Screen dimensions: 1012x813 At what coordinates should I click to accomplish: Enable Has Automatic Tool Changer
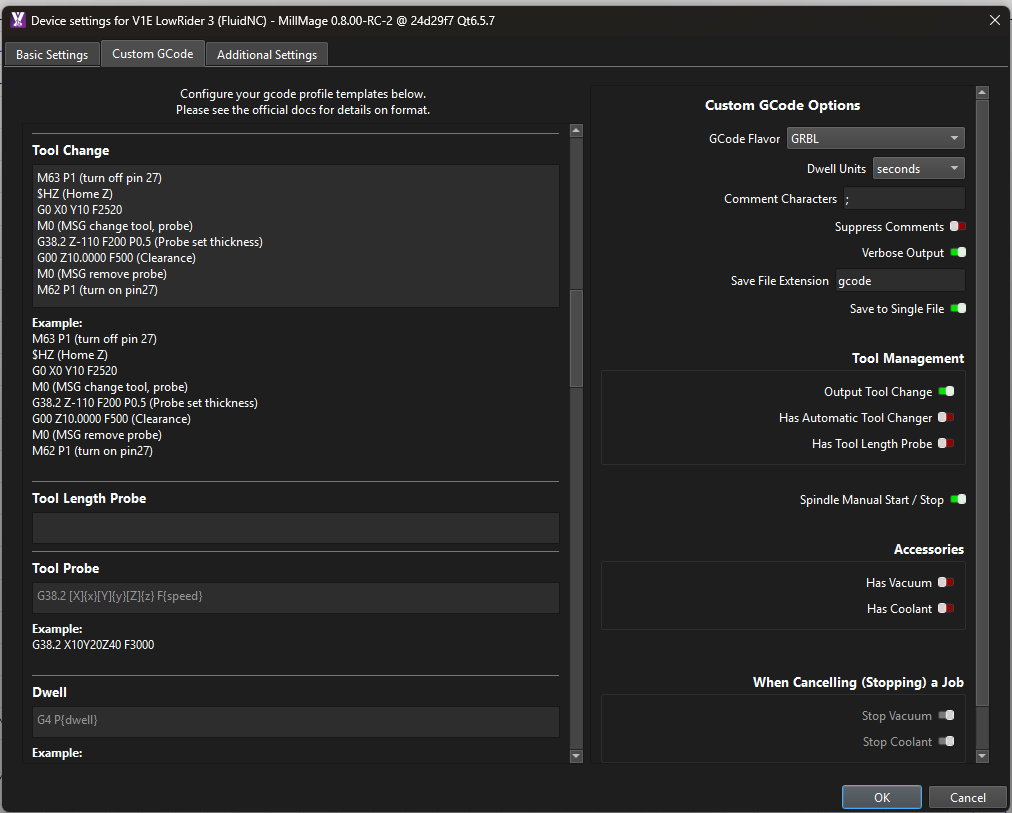945,418
